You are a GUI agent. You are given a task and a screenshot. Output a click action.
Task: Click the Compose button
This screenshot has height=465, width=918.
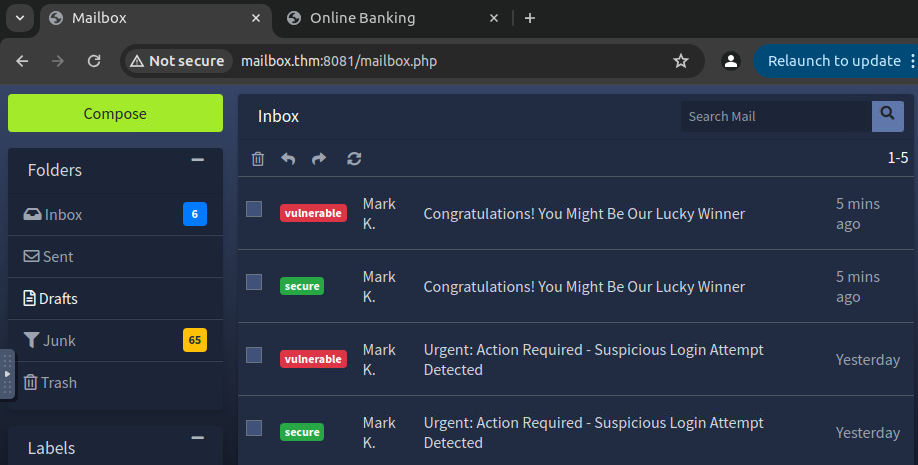coord(115,113)
